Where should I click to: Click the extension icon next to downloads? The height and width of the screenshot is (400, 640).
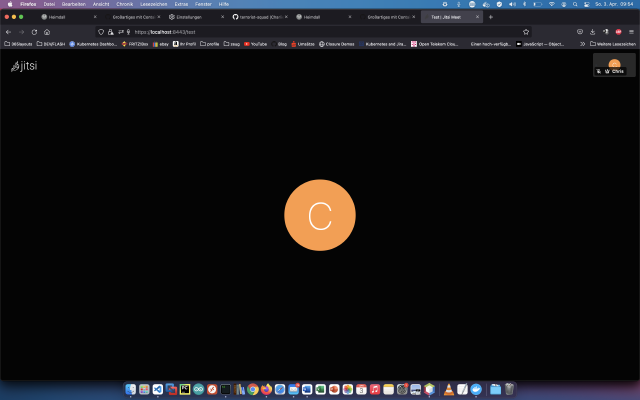tap(606, 32)
